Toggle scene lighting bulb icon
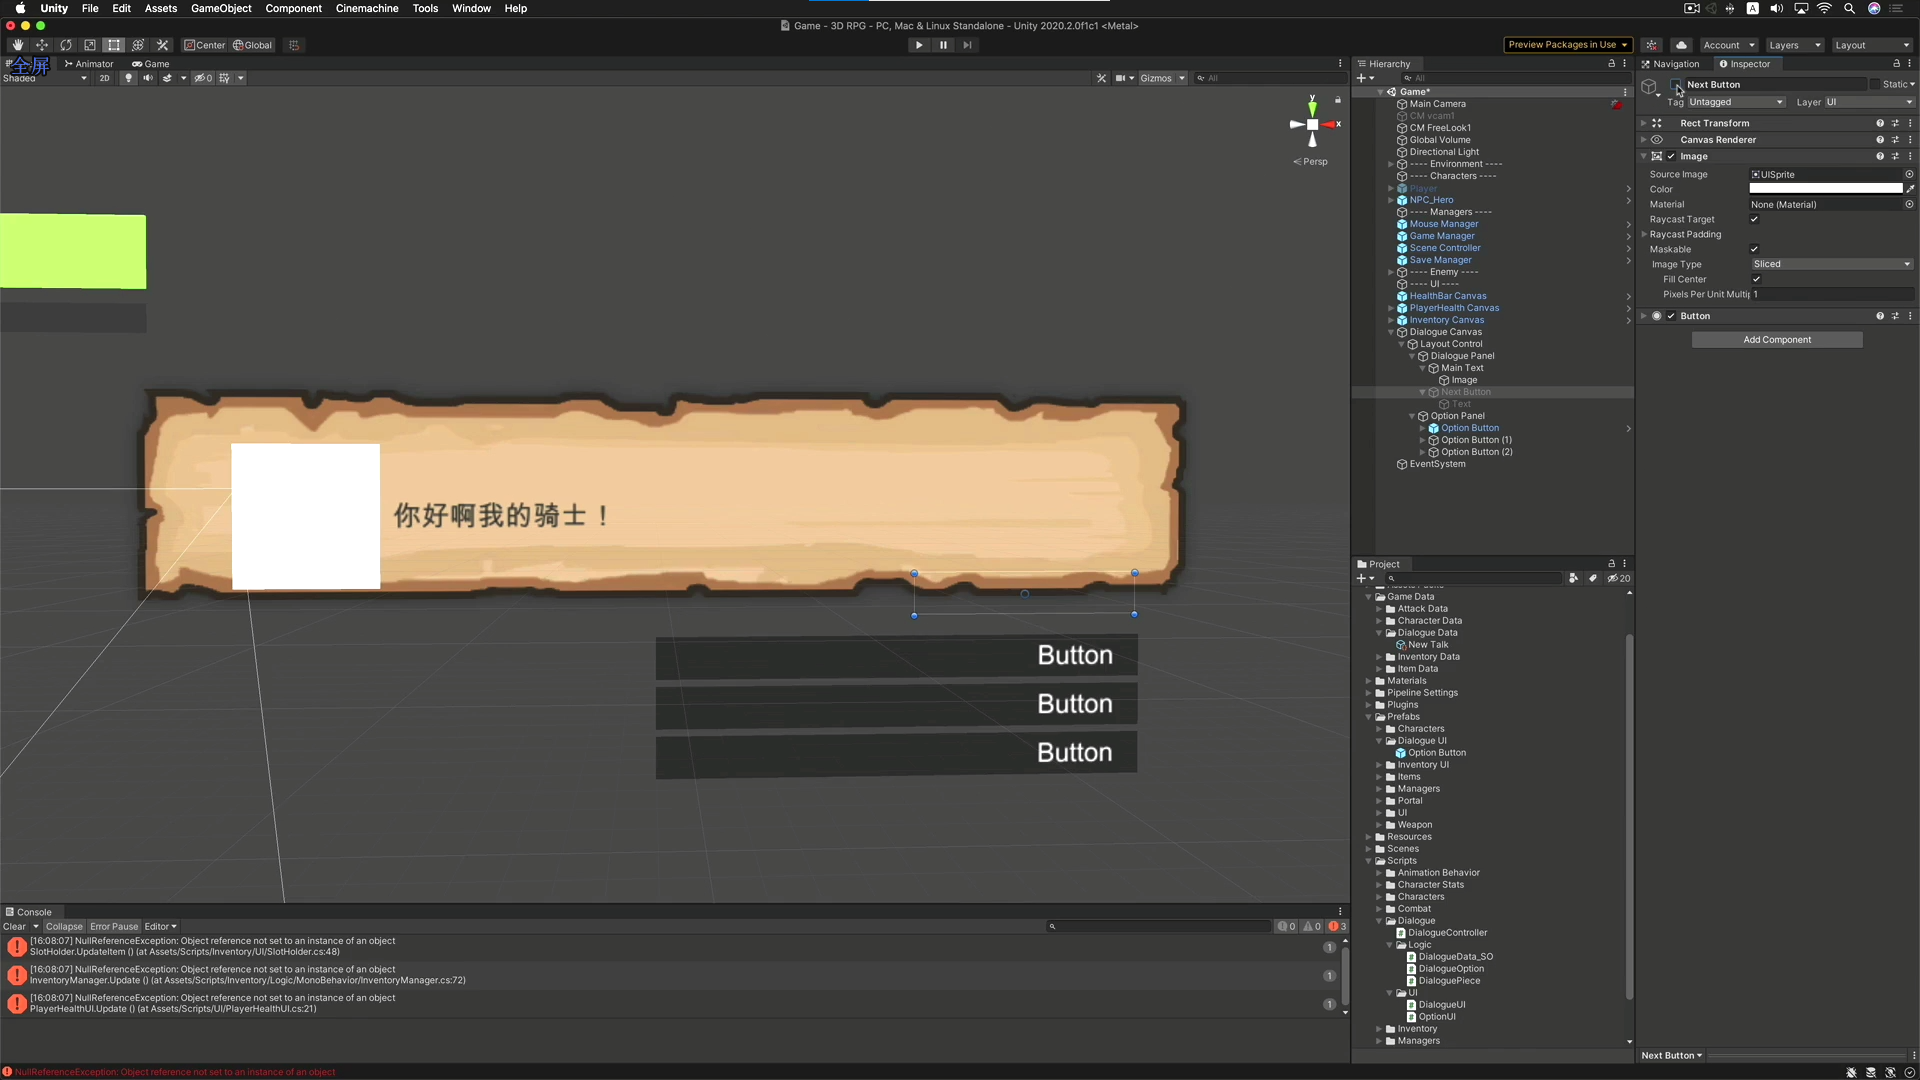Screen dimensions: 1920x1080 (128, 78)
